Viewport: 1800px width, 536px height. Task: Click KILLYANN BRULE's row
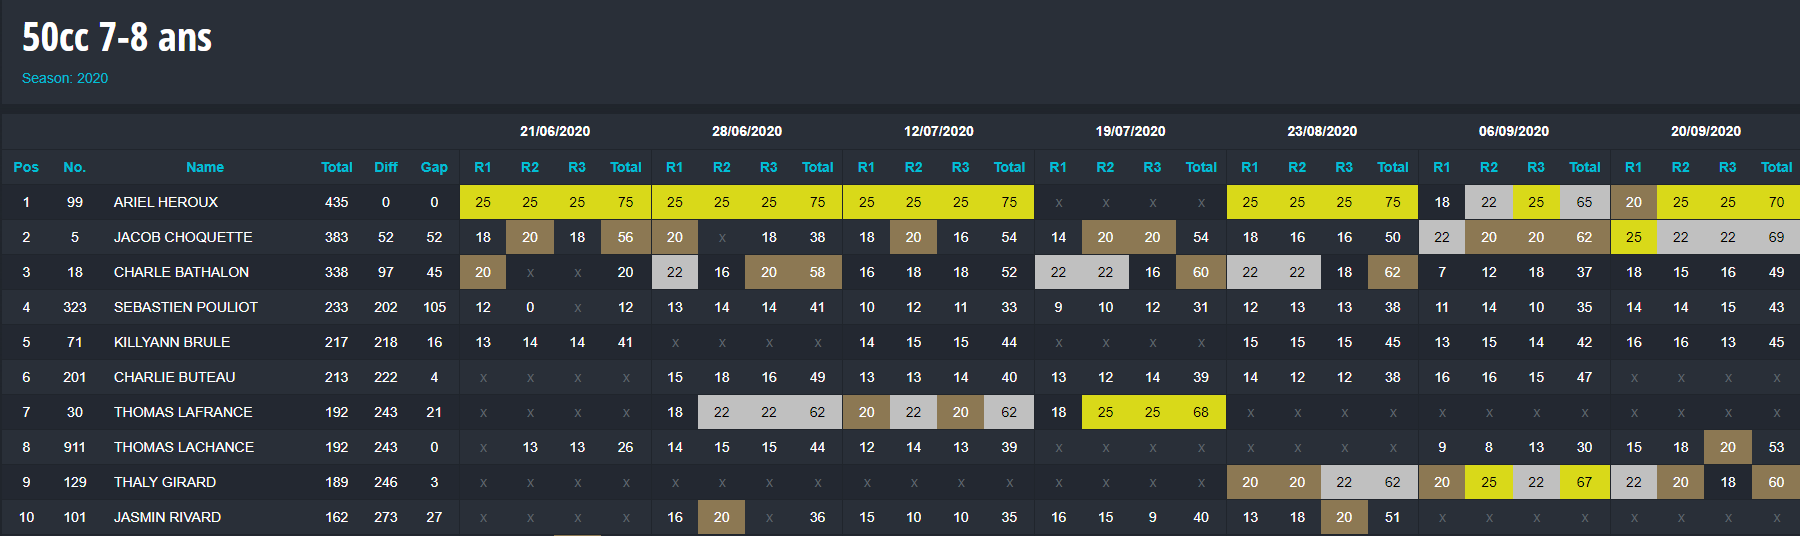click(900, 342)
